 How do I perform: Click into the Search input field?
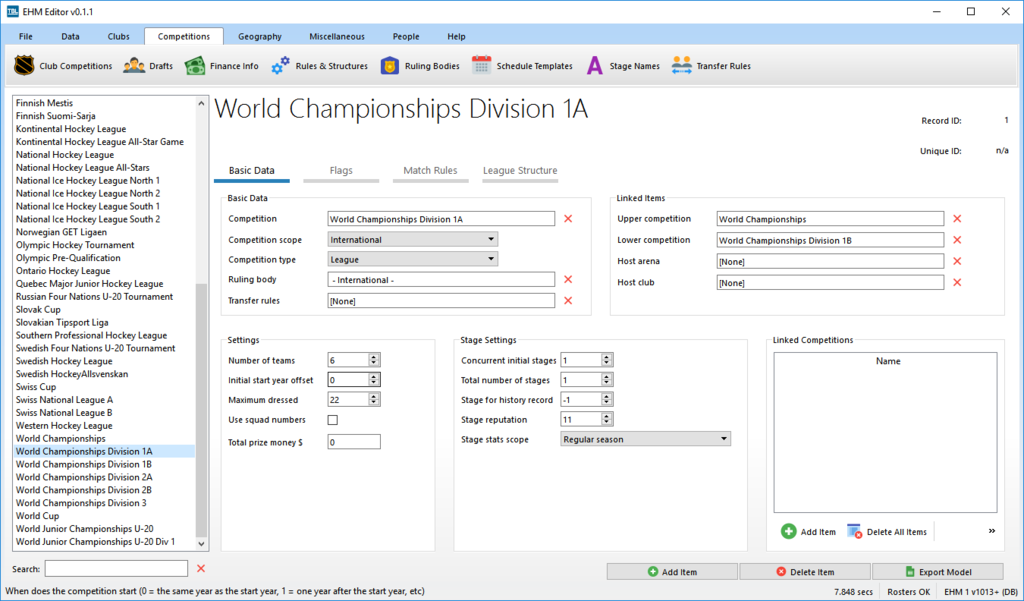pos(116,569)
